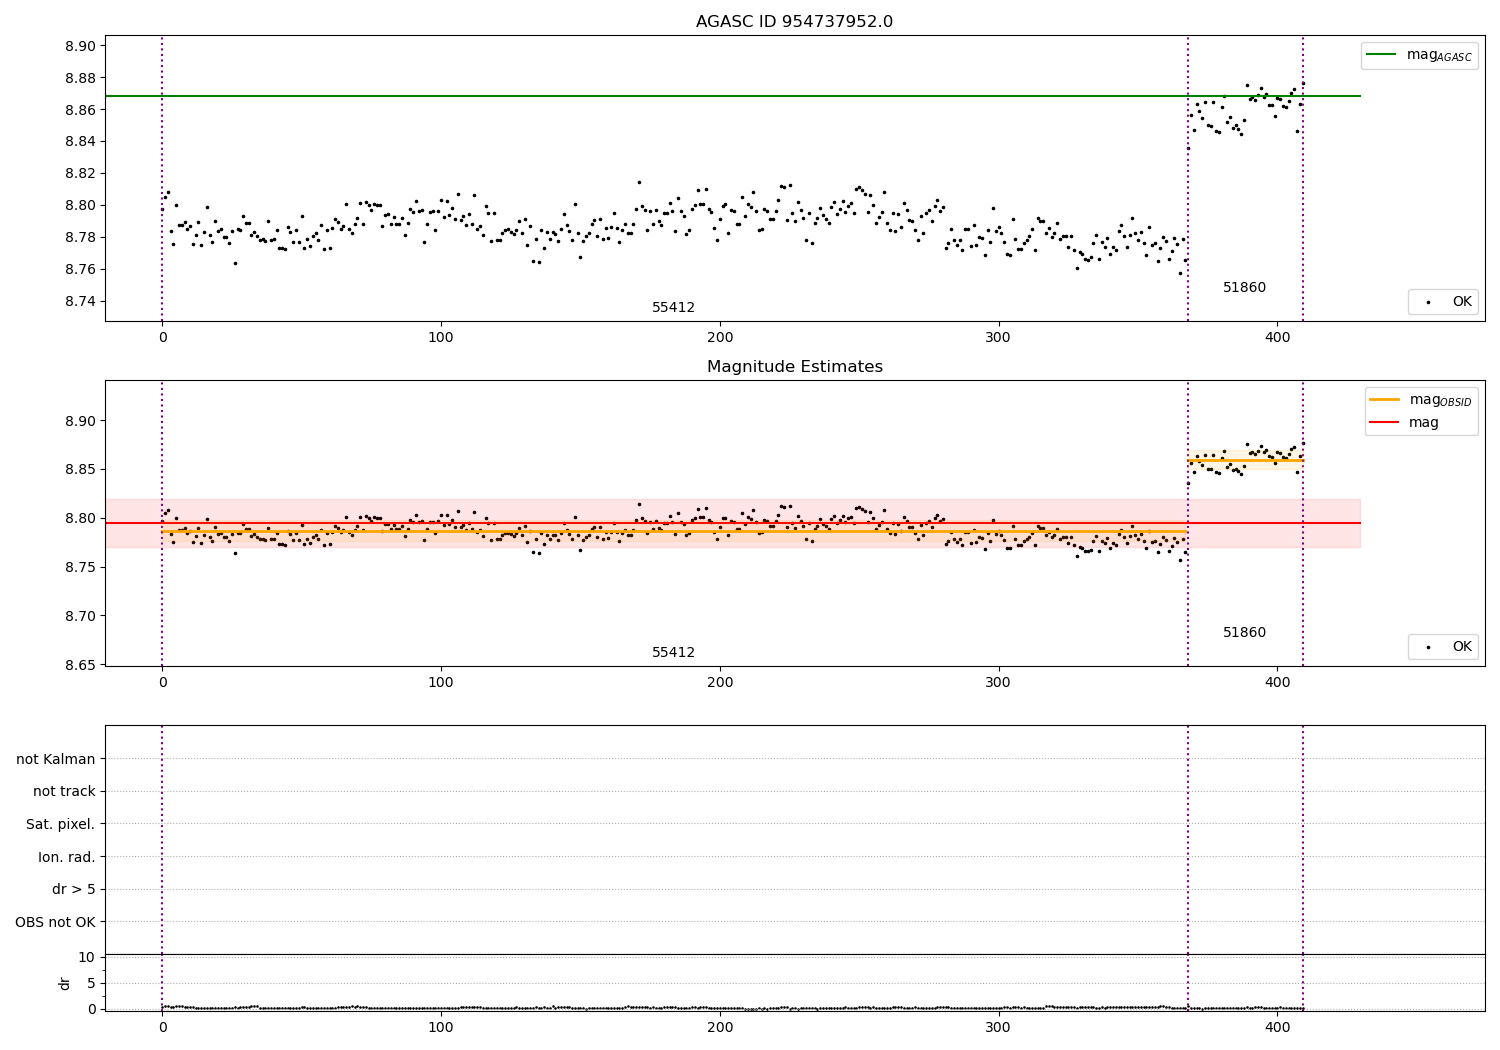The height and width of the screenshot is (1050, 1500).
Task: Click the 51860 label in Magnitude Estimates plot
Action: [x=1244, y=633]
